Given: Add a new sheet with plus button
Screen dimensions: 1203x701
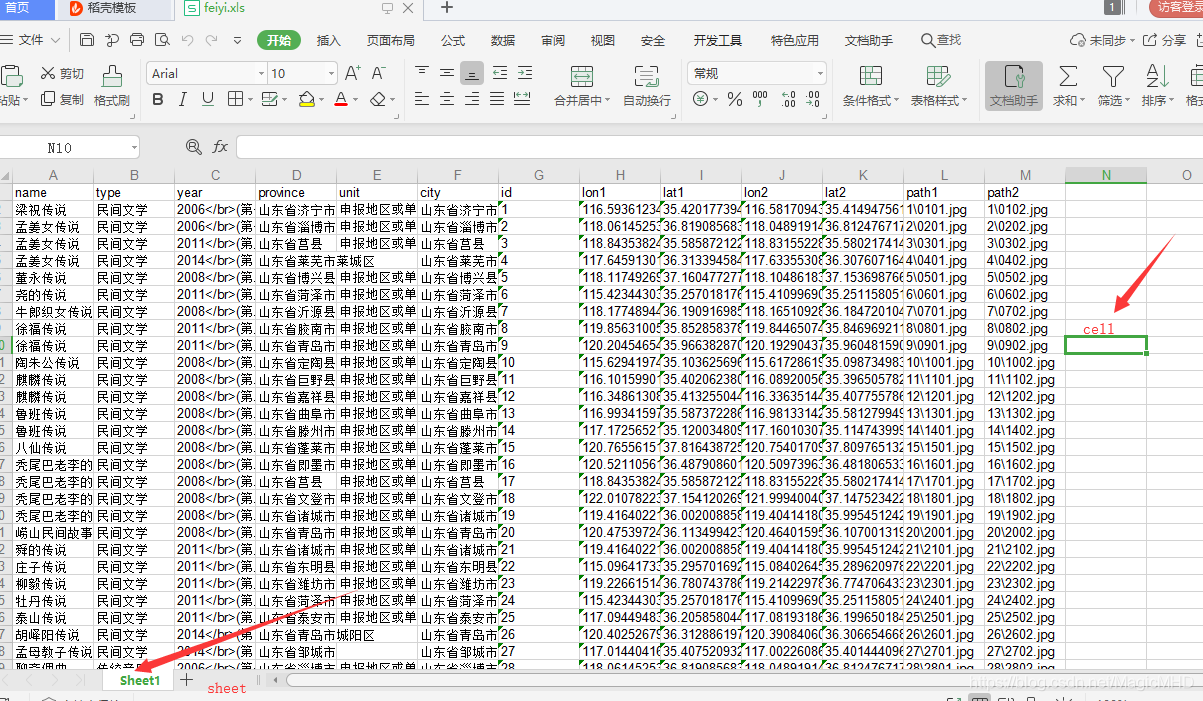Looking at the screenshot, I should click(x=186, y=680).
